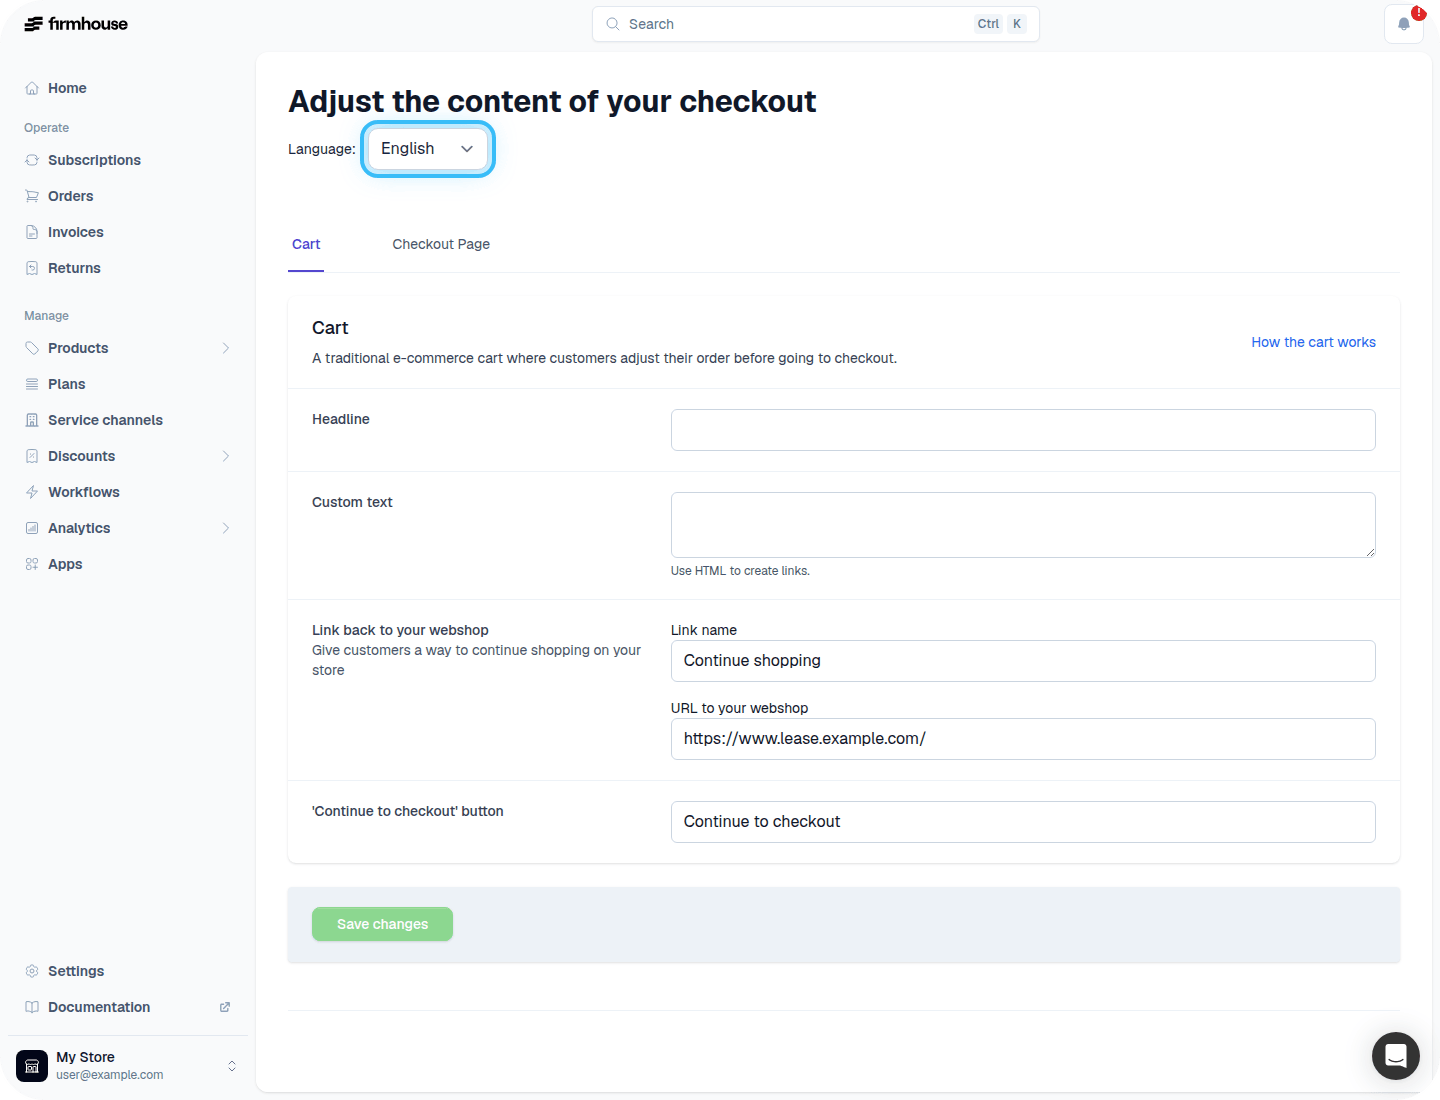Viewport: 1440px width, 1100px height.
Task: Open the How the cart works link
Action: pos(1313,342)
